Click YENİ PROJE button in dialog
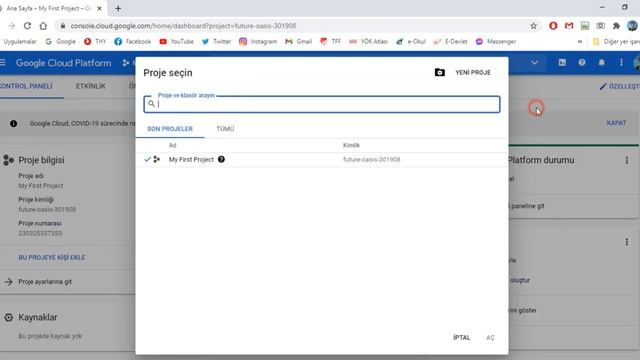The width and height of the screenshot is (640, 360). [473, 73]
